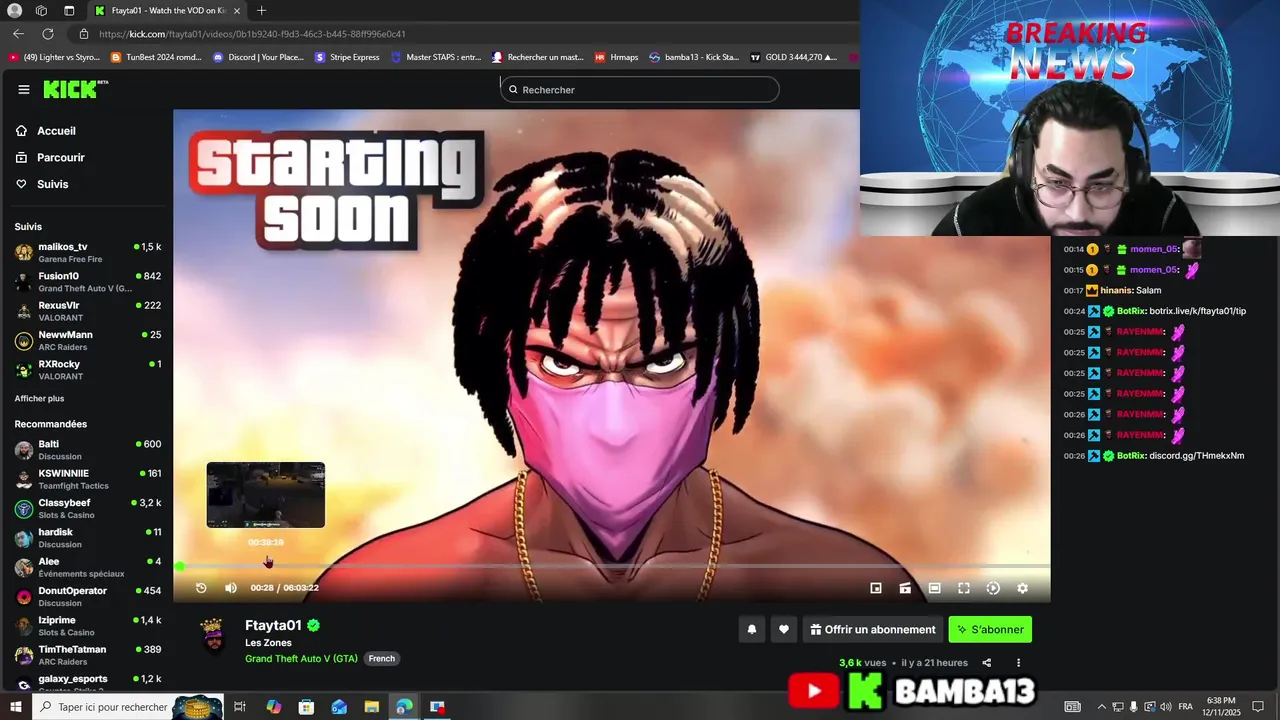Open the Ftayta01 channel name link
This screenshot has height=720, width=1280.
[273, 625]
